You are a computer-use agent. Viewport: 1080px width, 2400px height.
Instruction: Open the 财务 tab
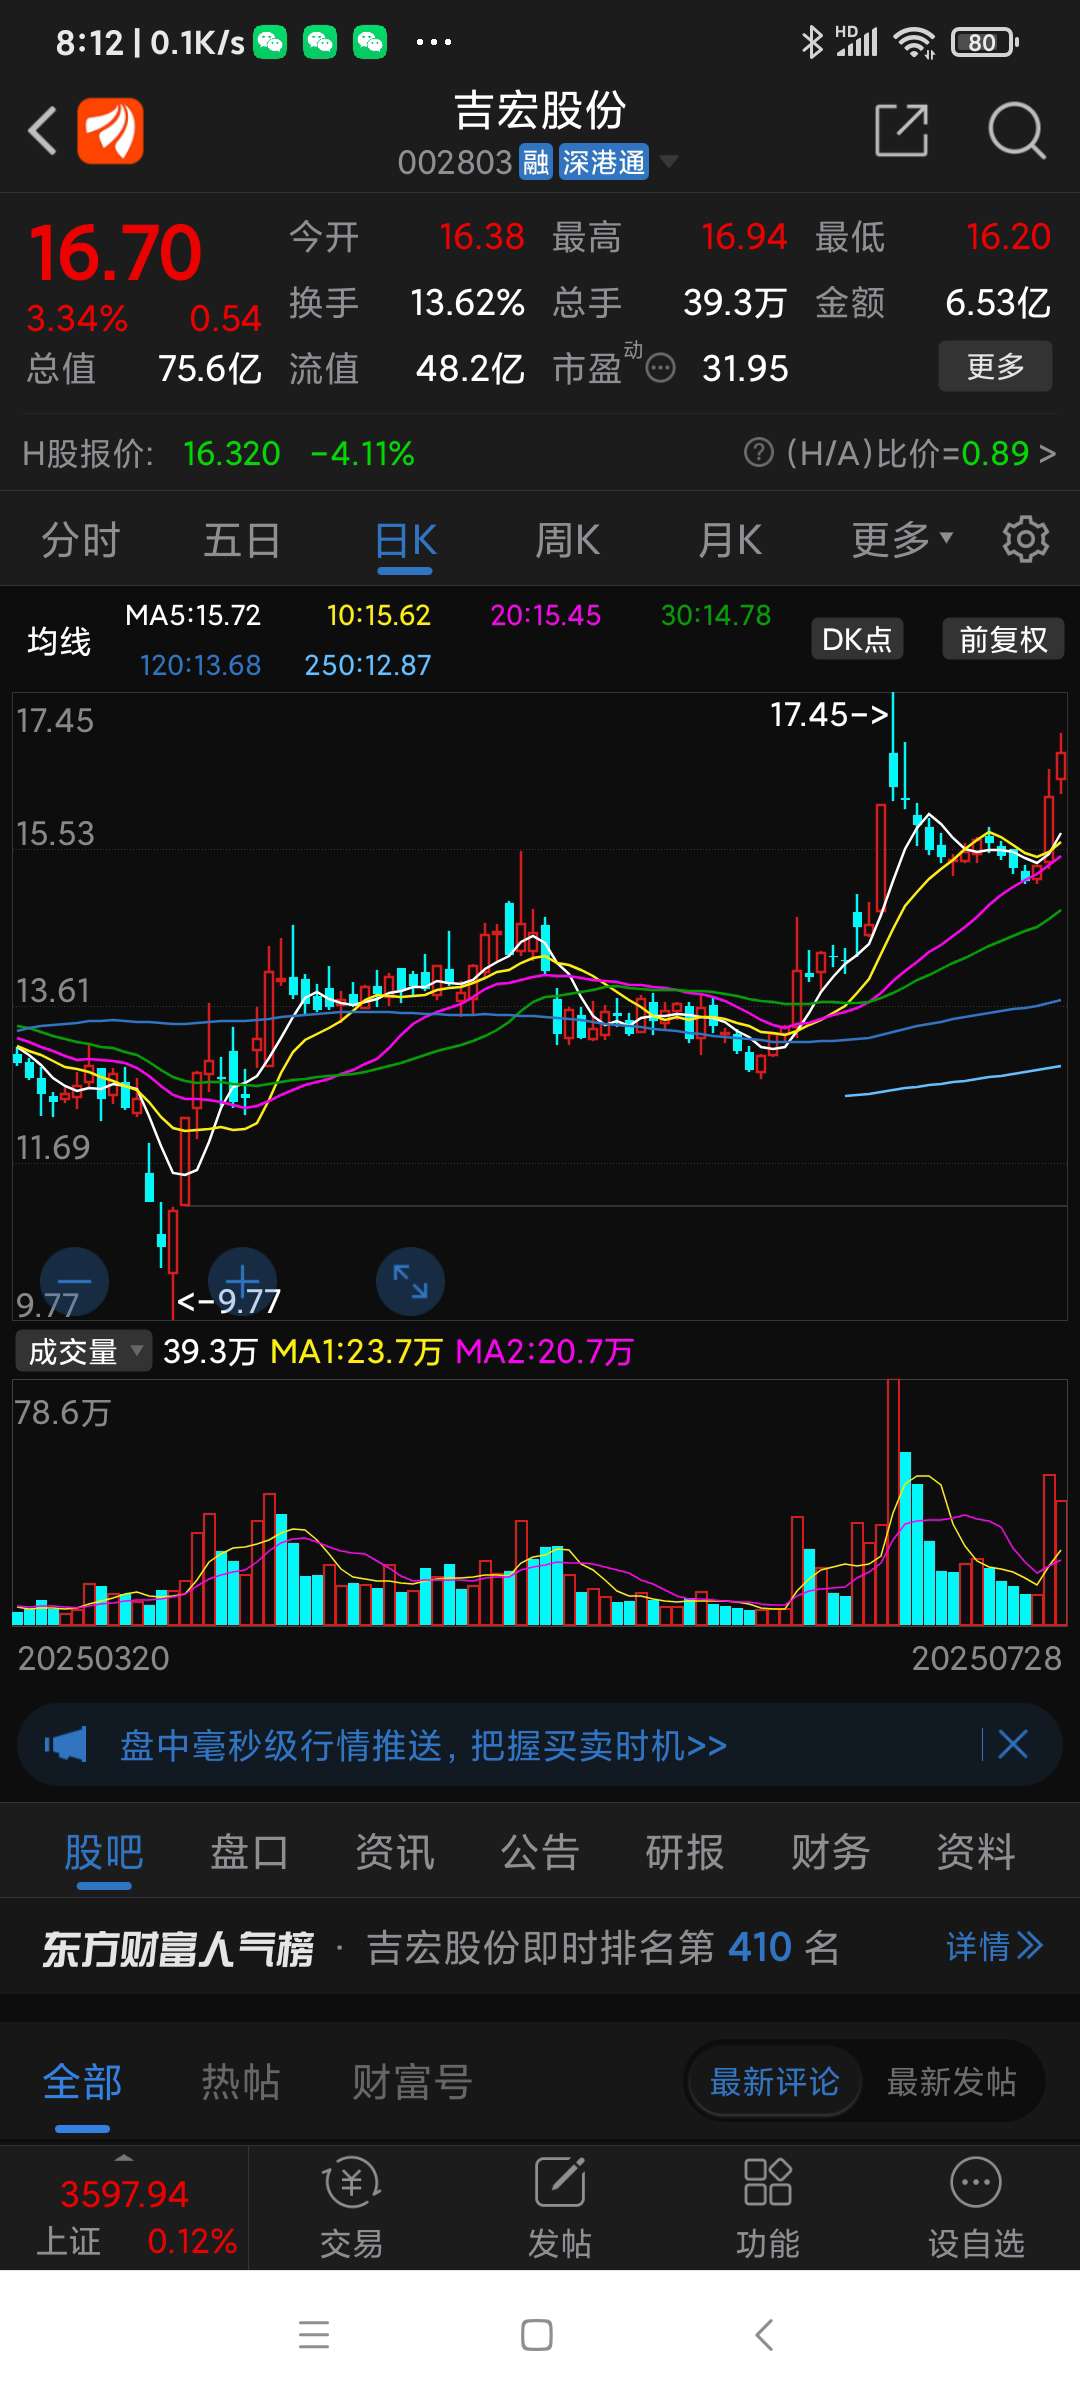pos(830,1851)
